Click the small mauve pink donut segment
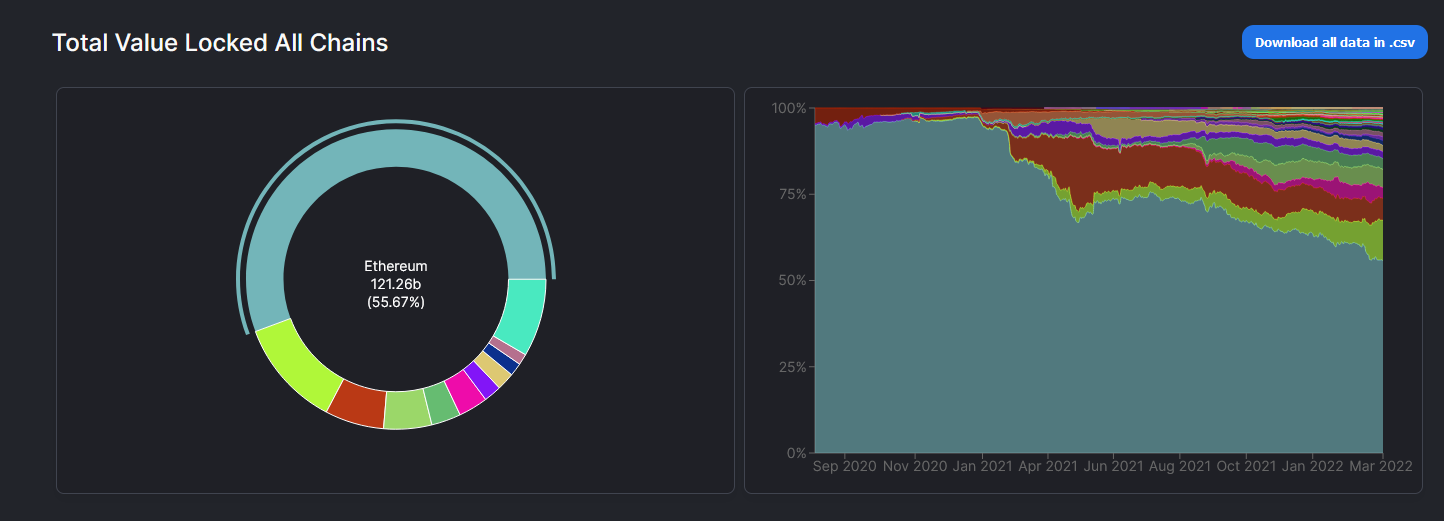Screen dimensions: 1444x521 [x=512, y=350]
